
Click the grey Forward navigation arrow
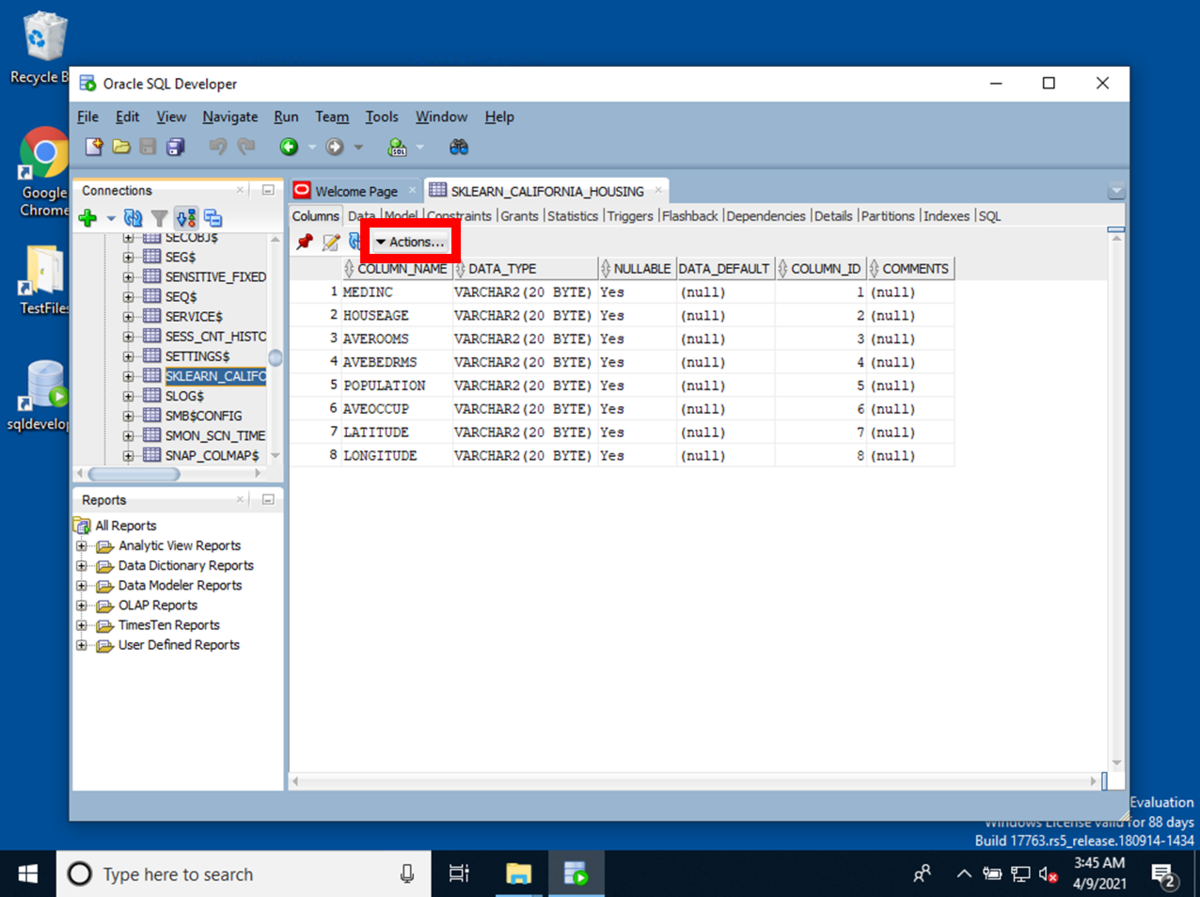(334, 147)
